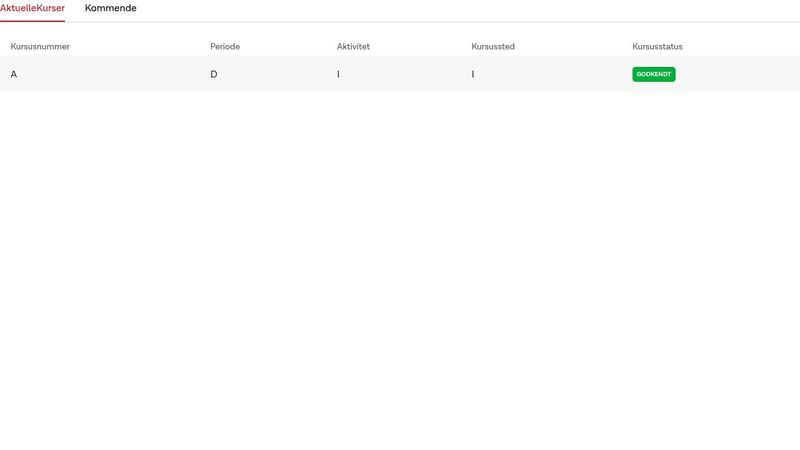Click header gap between Aktivitet and Kursussted
This screenshot has height=450, width=800.
pyautogui.click(x=420, y=47)
